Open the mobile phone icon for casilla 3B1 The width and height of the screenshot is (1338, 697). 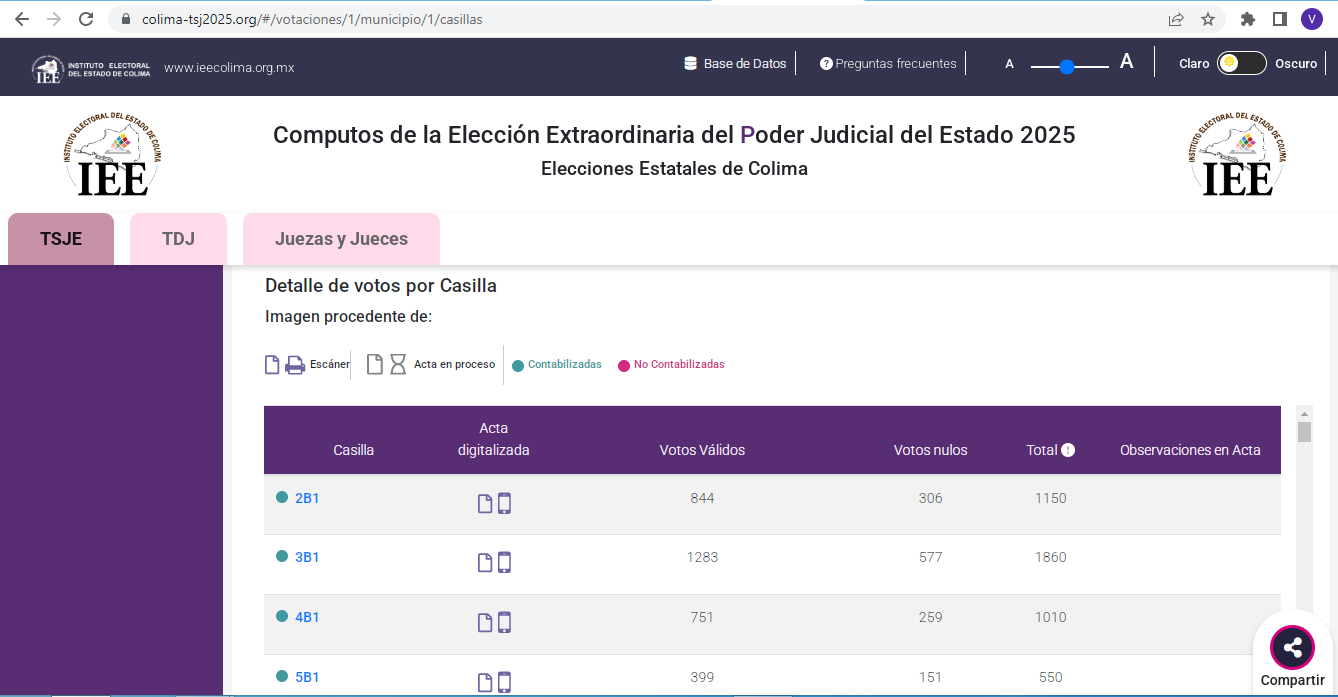pos(504,563)
